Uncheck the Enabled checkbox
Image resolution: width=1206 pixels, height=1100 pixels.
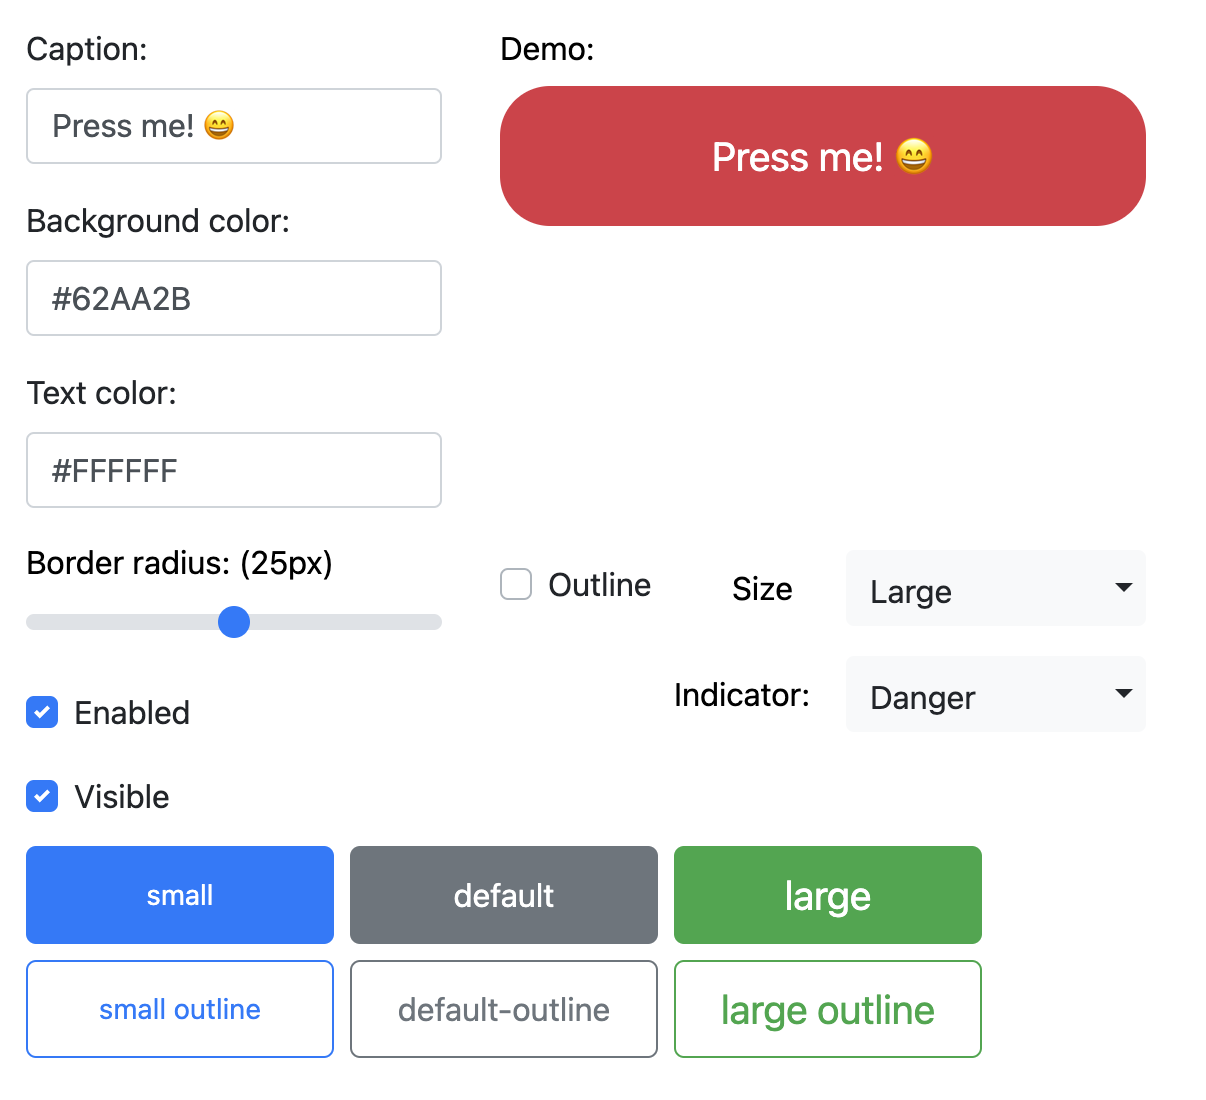(42, 713)
